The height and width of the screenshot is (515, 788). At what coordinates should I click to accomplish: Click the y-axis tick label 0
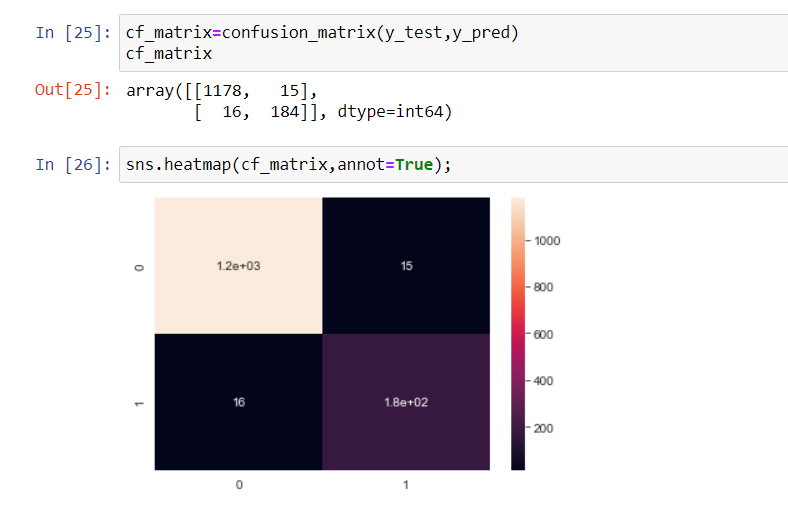click(x=139, y=268)
